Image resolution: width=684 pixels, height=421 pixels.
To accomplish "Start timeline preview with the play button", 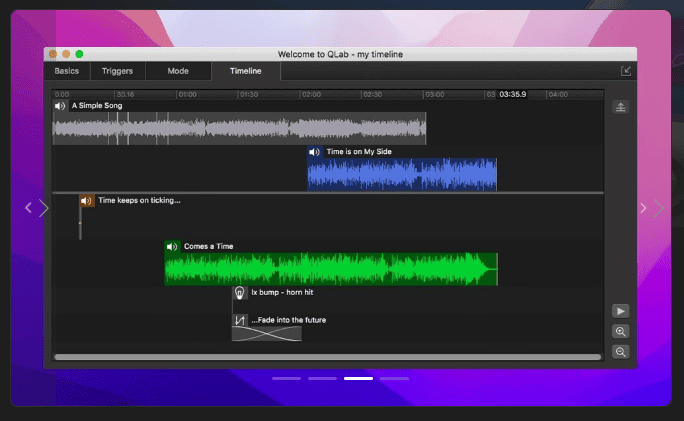I will click(621, 311).
